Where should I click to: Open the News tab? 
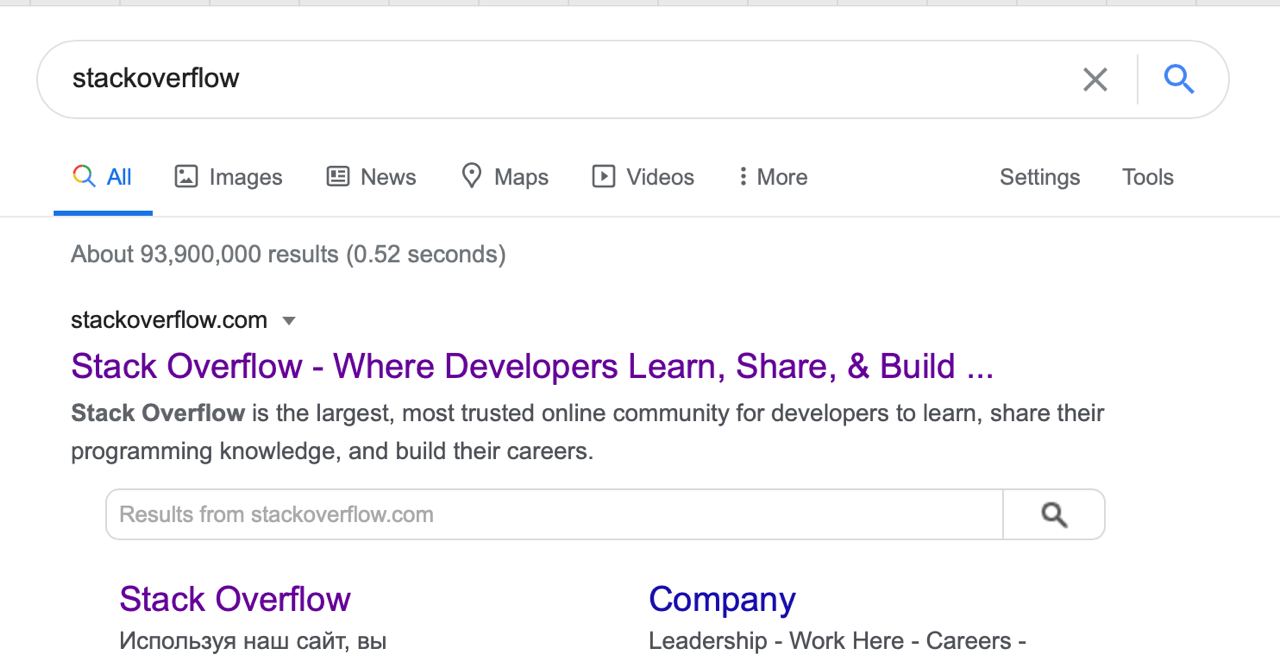371,177
